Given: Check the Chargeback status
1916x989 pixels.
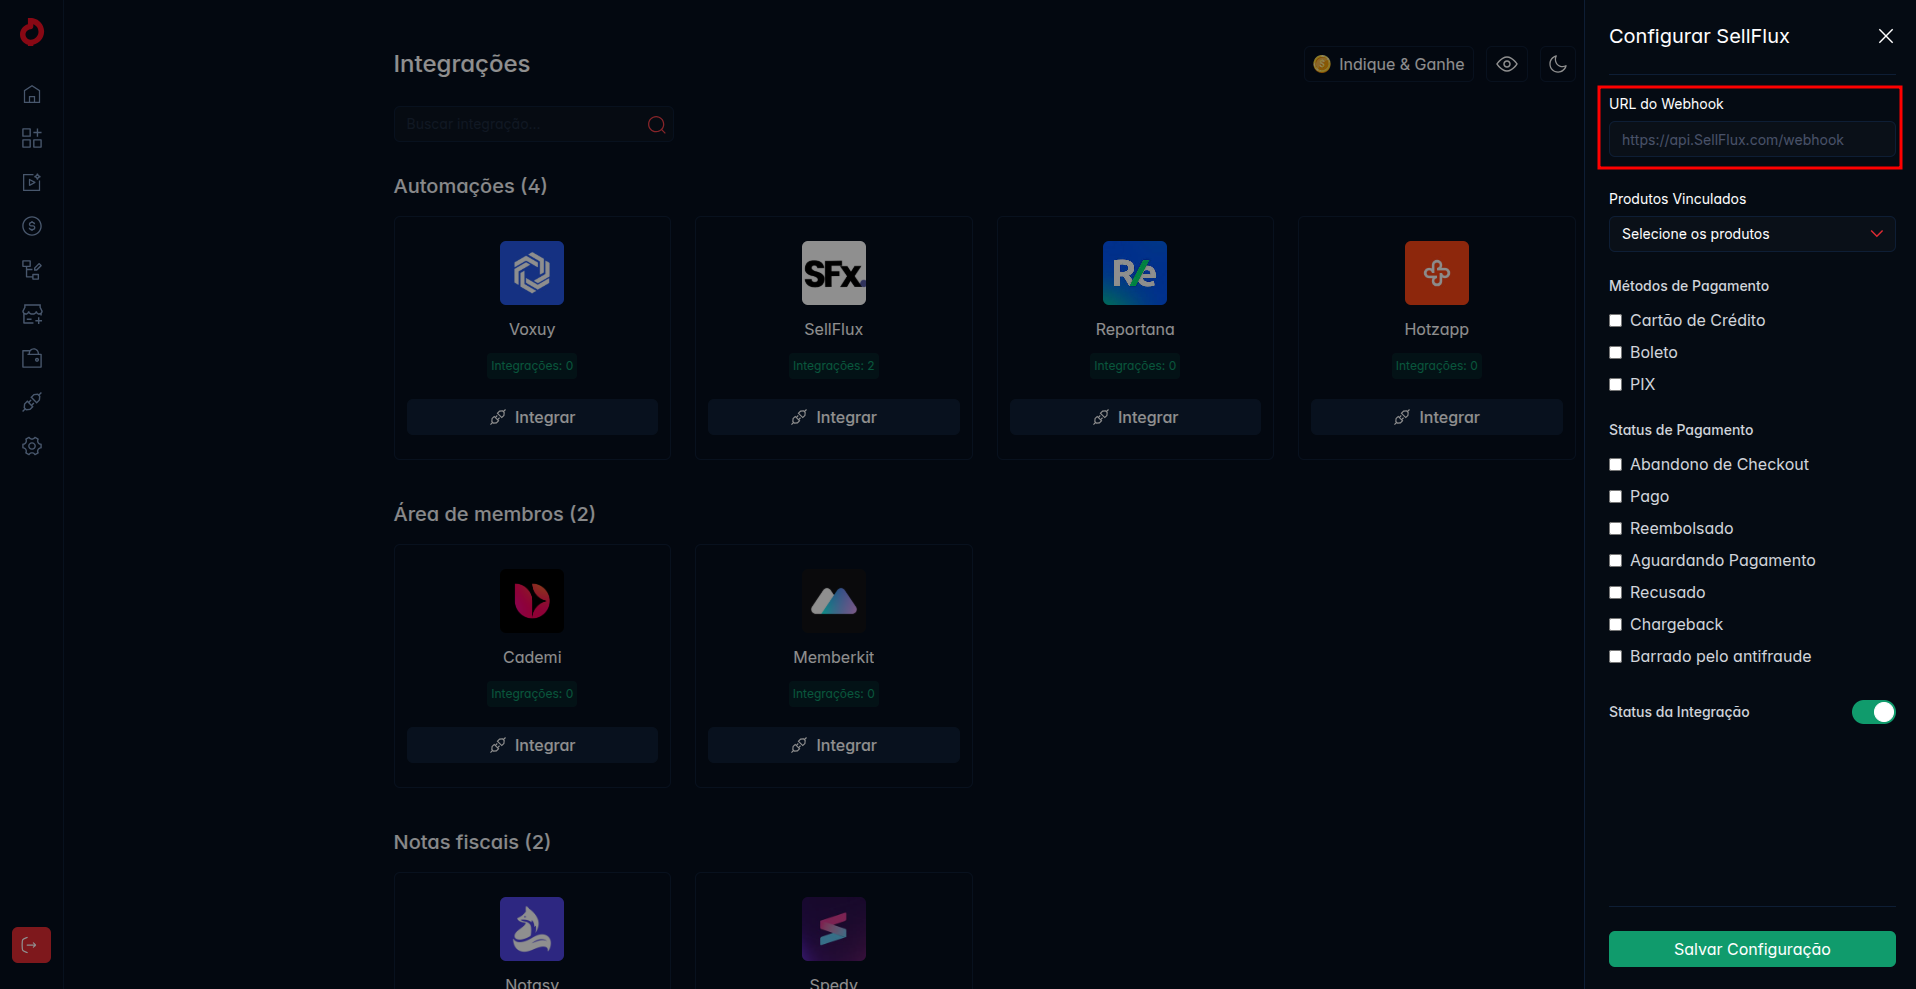Looking at the screenshot, I should pyautogui.click(x=1615, y=625).
